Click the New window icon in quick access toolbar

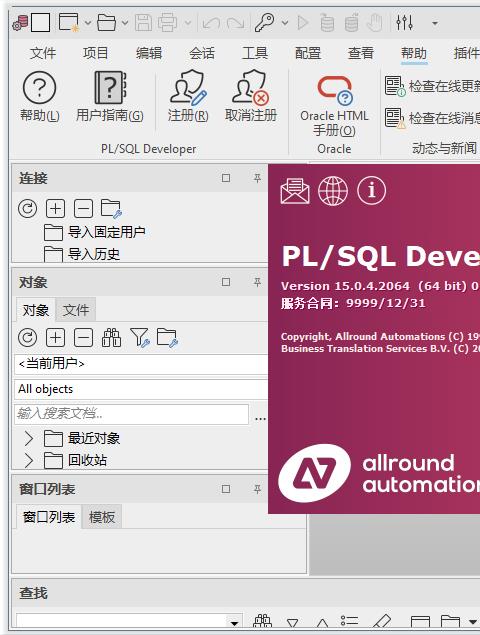pos(68,23)
